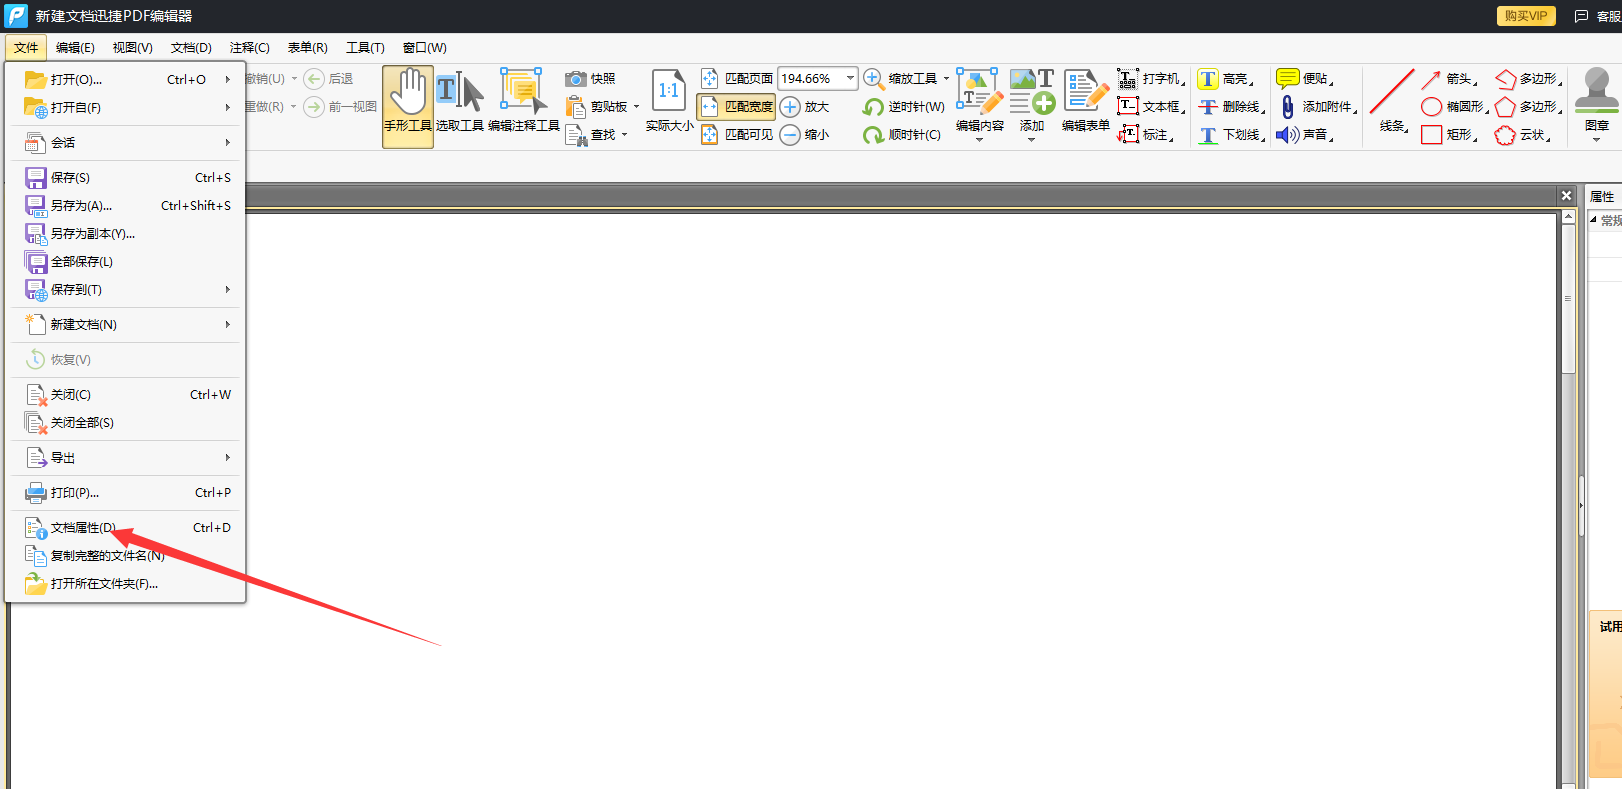The height and width of the screenshot is (789, 1622).
Task: Expand the Open (打开) submenu arrow
Action: pos(228,80)
